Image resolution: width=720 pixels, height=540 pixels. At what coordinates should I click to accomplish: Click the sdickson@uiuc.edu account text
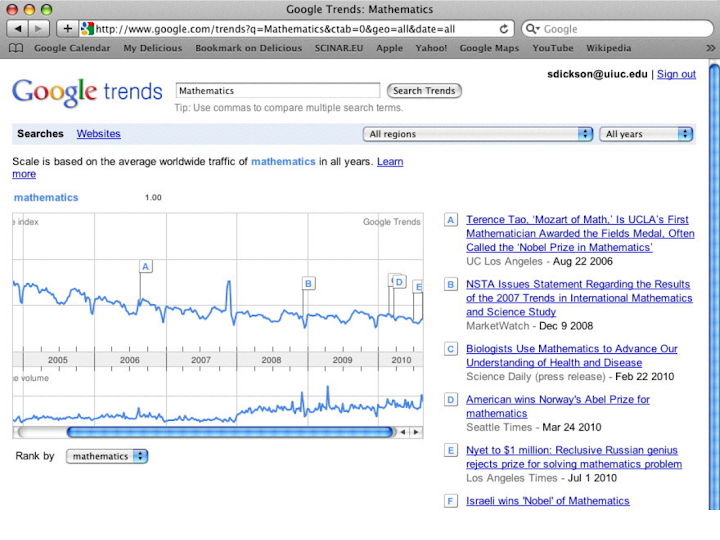[x=597, y=74]
